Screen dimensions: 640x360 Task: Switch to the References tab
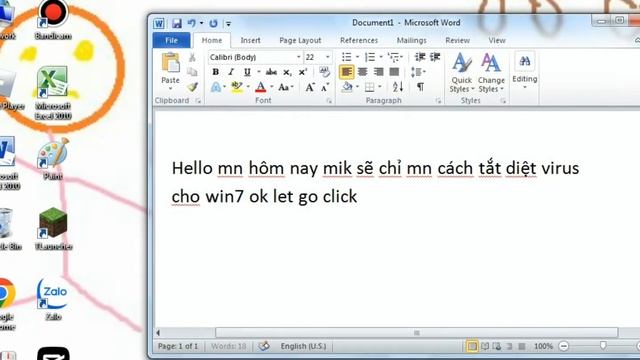coord(359,40)
